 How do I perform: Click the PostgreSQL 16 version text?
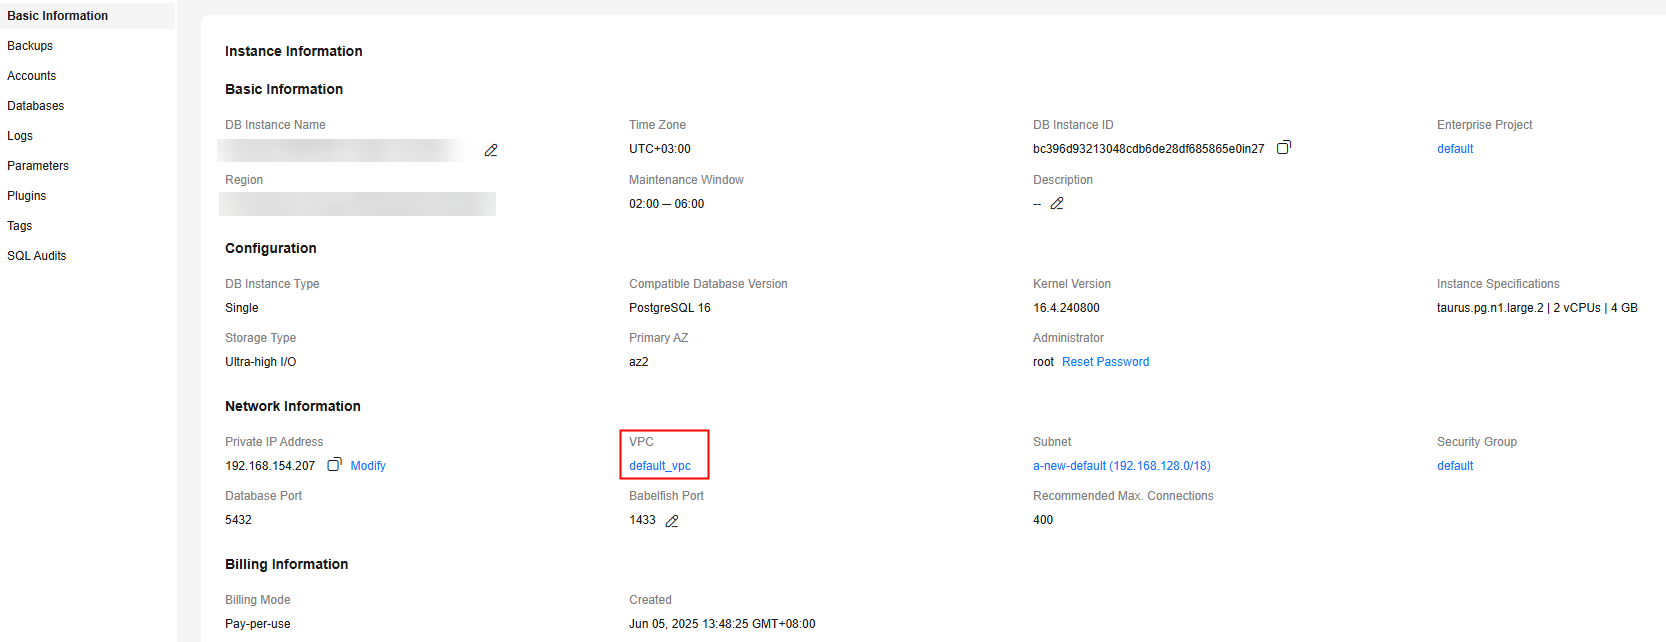pos(670,308)
